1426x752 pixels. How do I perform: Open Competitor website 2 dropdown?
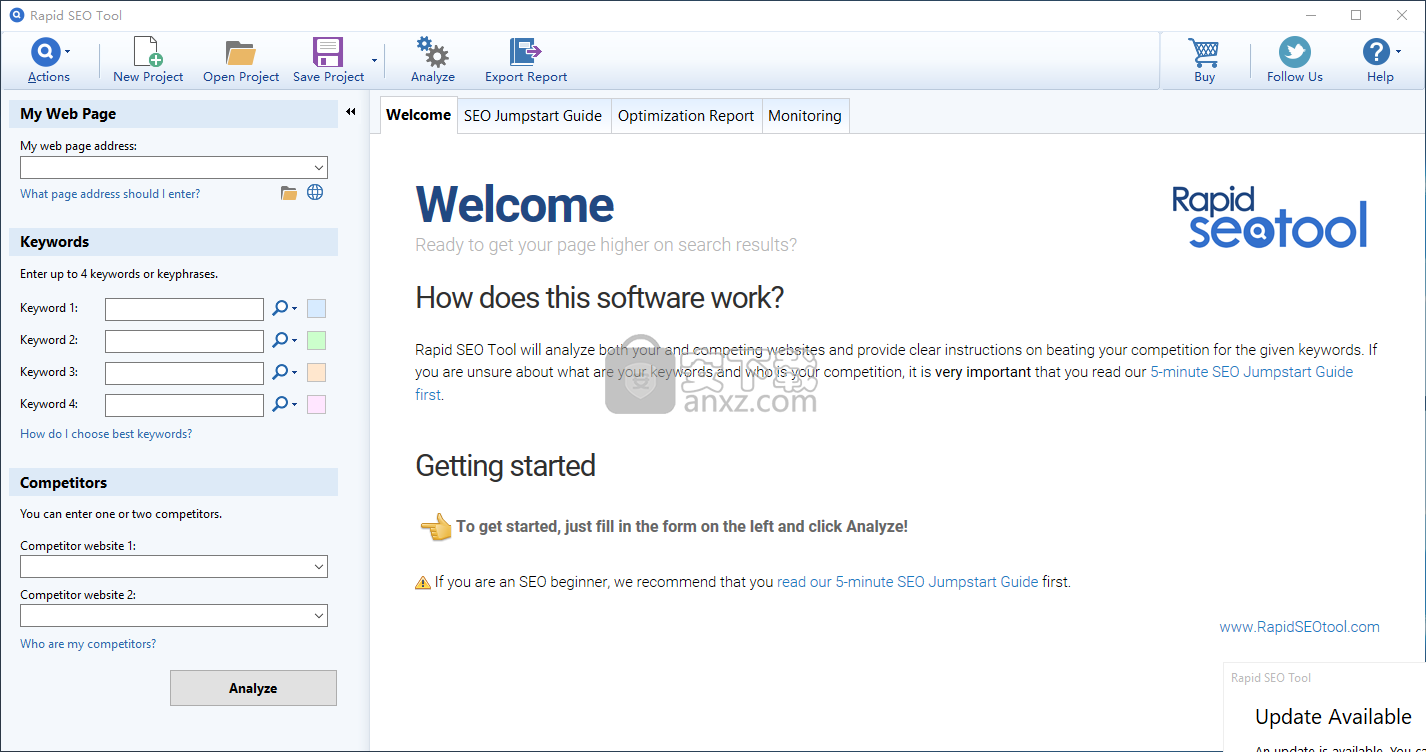(318, 616)
